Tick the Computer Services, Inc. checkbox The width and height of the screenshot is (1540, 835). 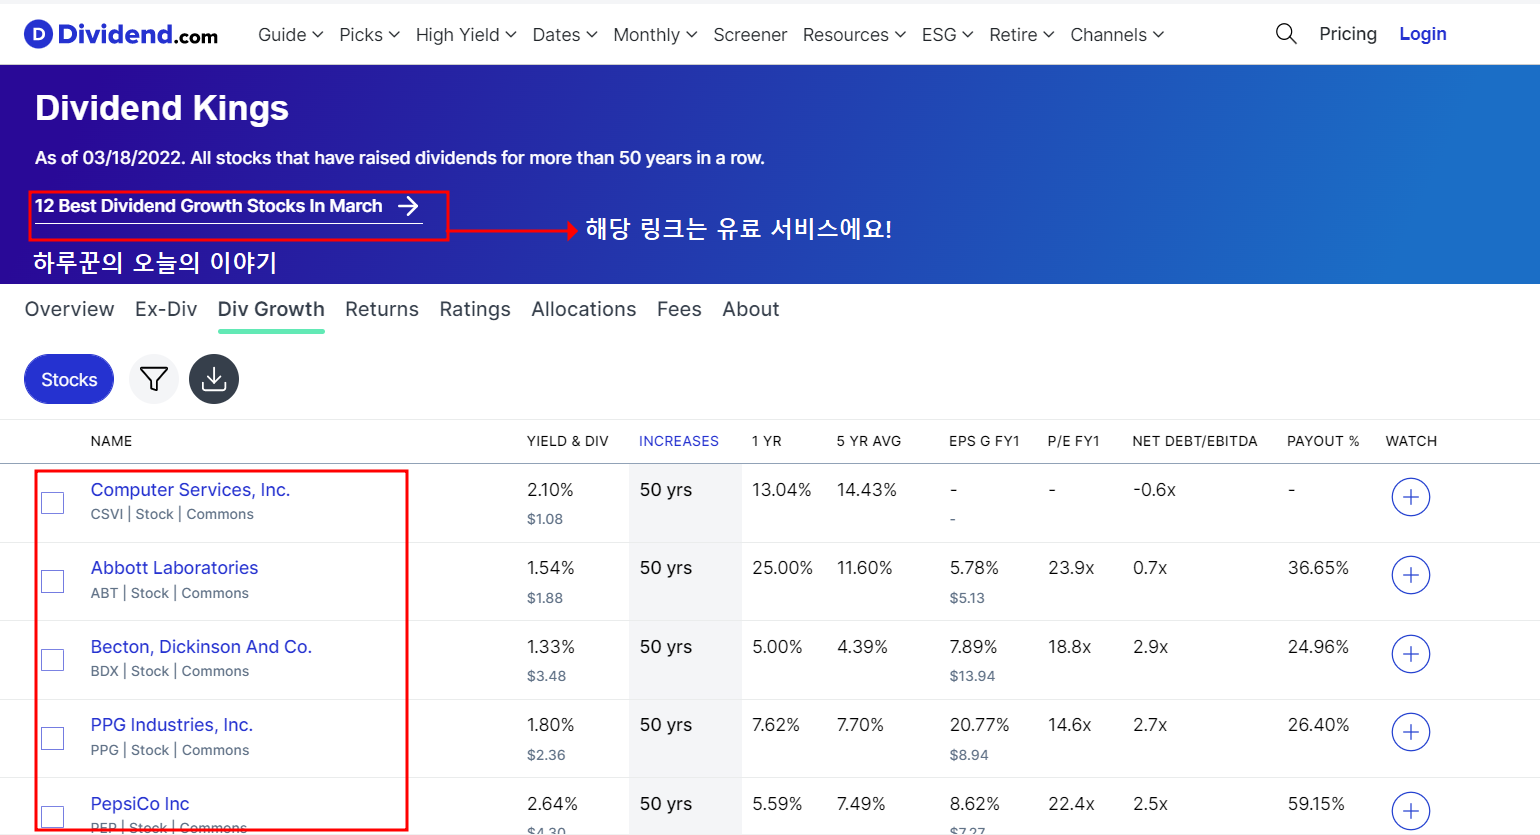(53, 503)
